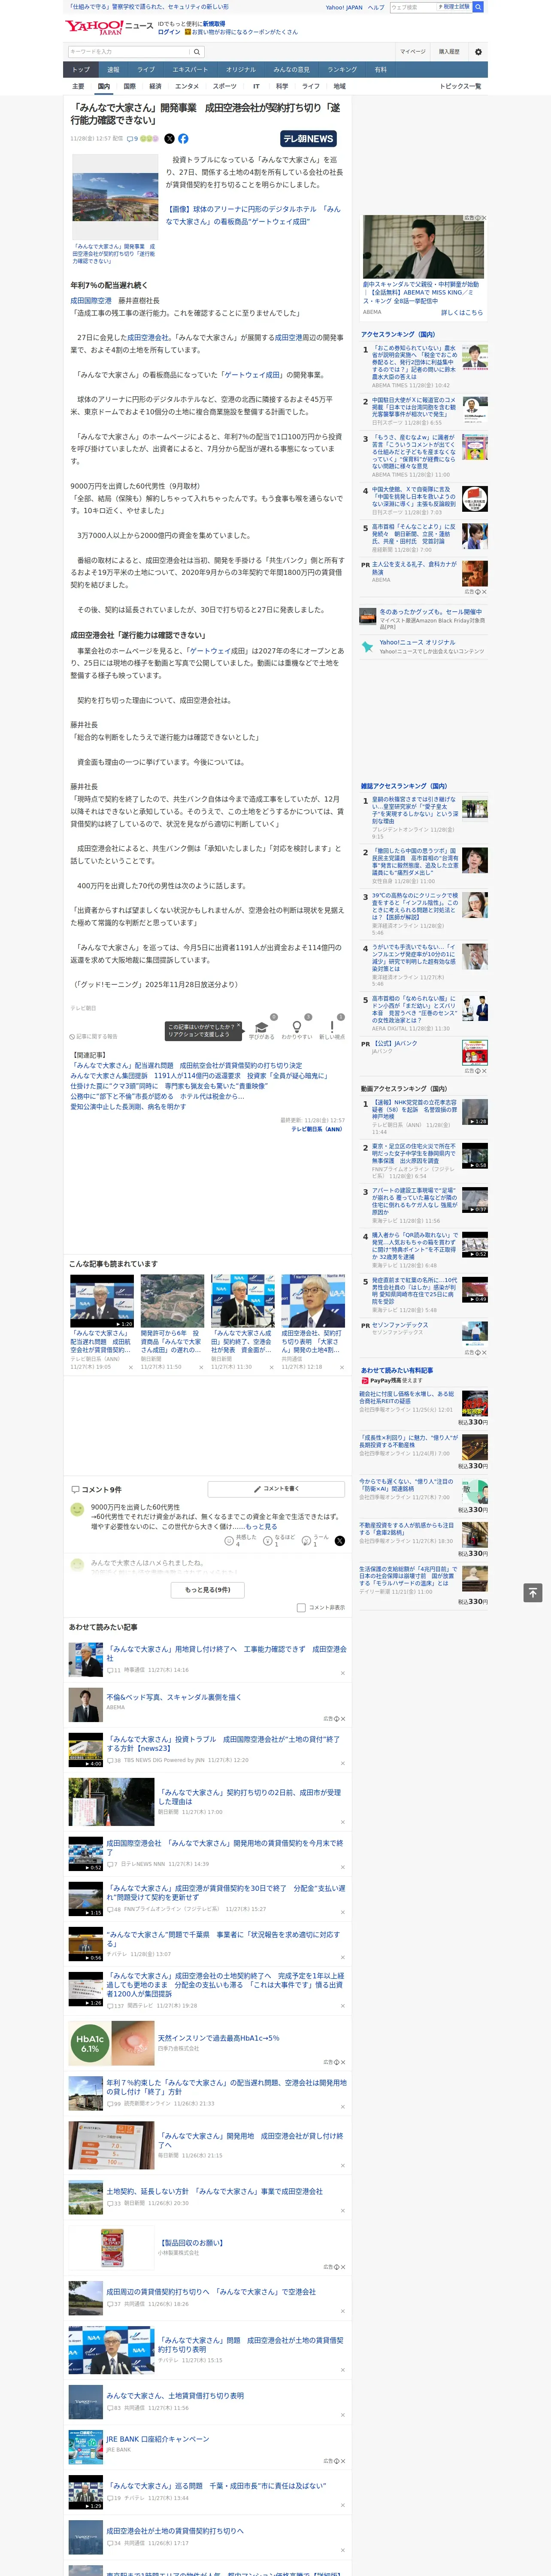
Task: Open the エキスパート navigation tab
Action: coord(190,70)
